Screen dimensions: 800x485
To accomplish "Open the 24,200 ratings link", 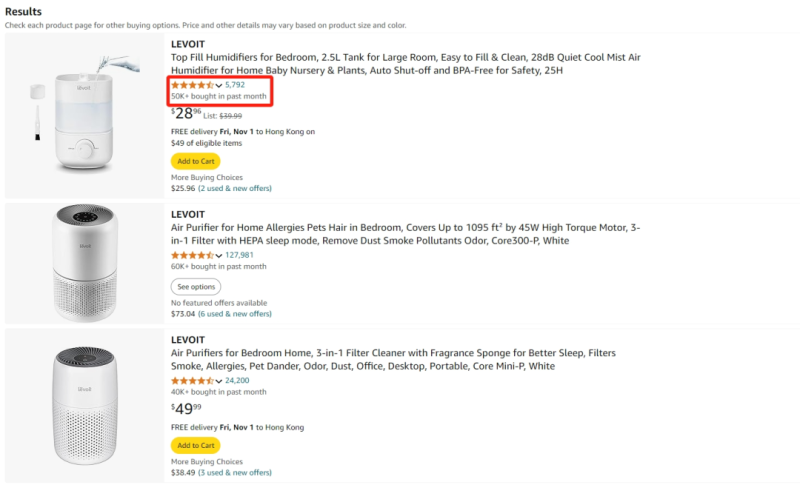I will (237, 381).
